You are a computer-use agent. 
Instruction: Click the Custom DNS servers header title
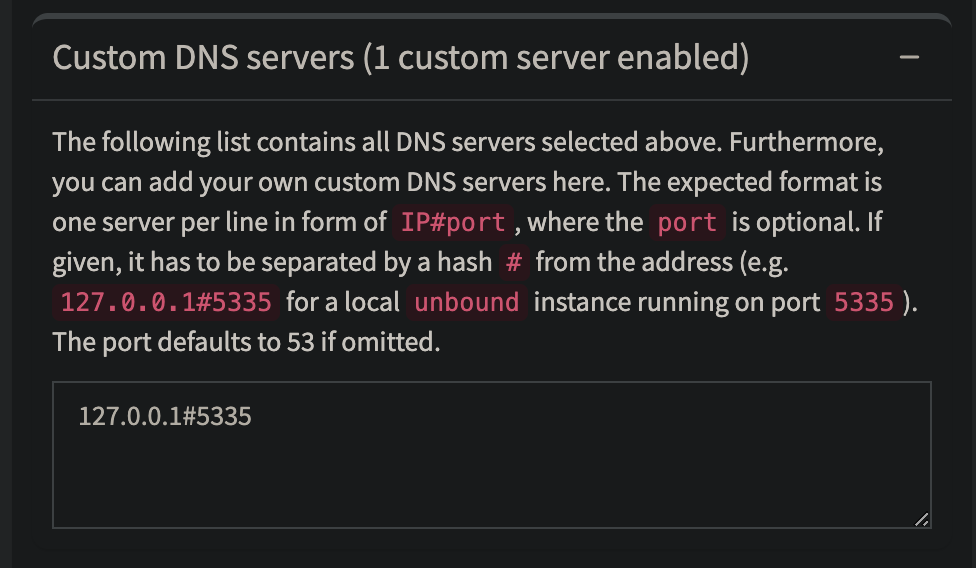point(400,57)
